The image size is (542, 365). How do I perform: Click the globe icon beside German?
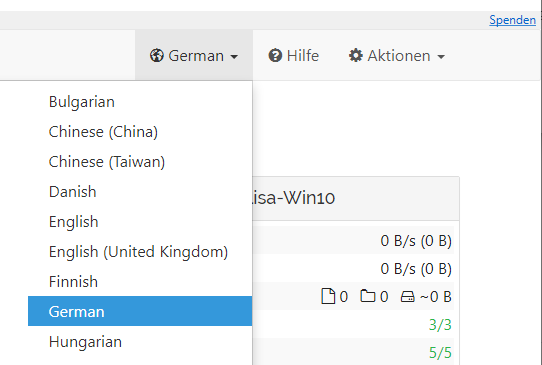coord(157,56)
